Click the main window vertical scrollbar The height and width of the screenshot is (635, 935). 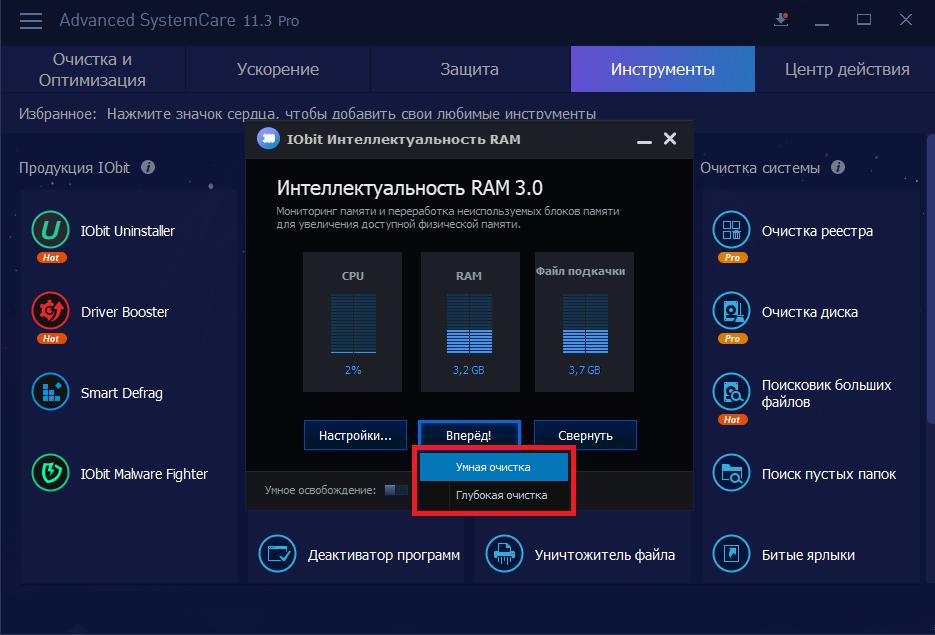930,280
